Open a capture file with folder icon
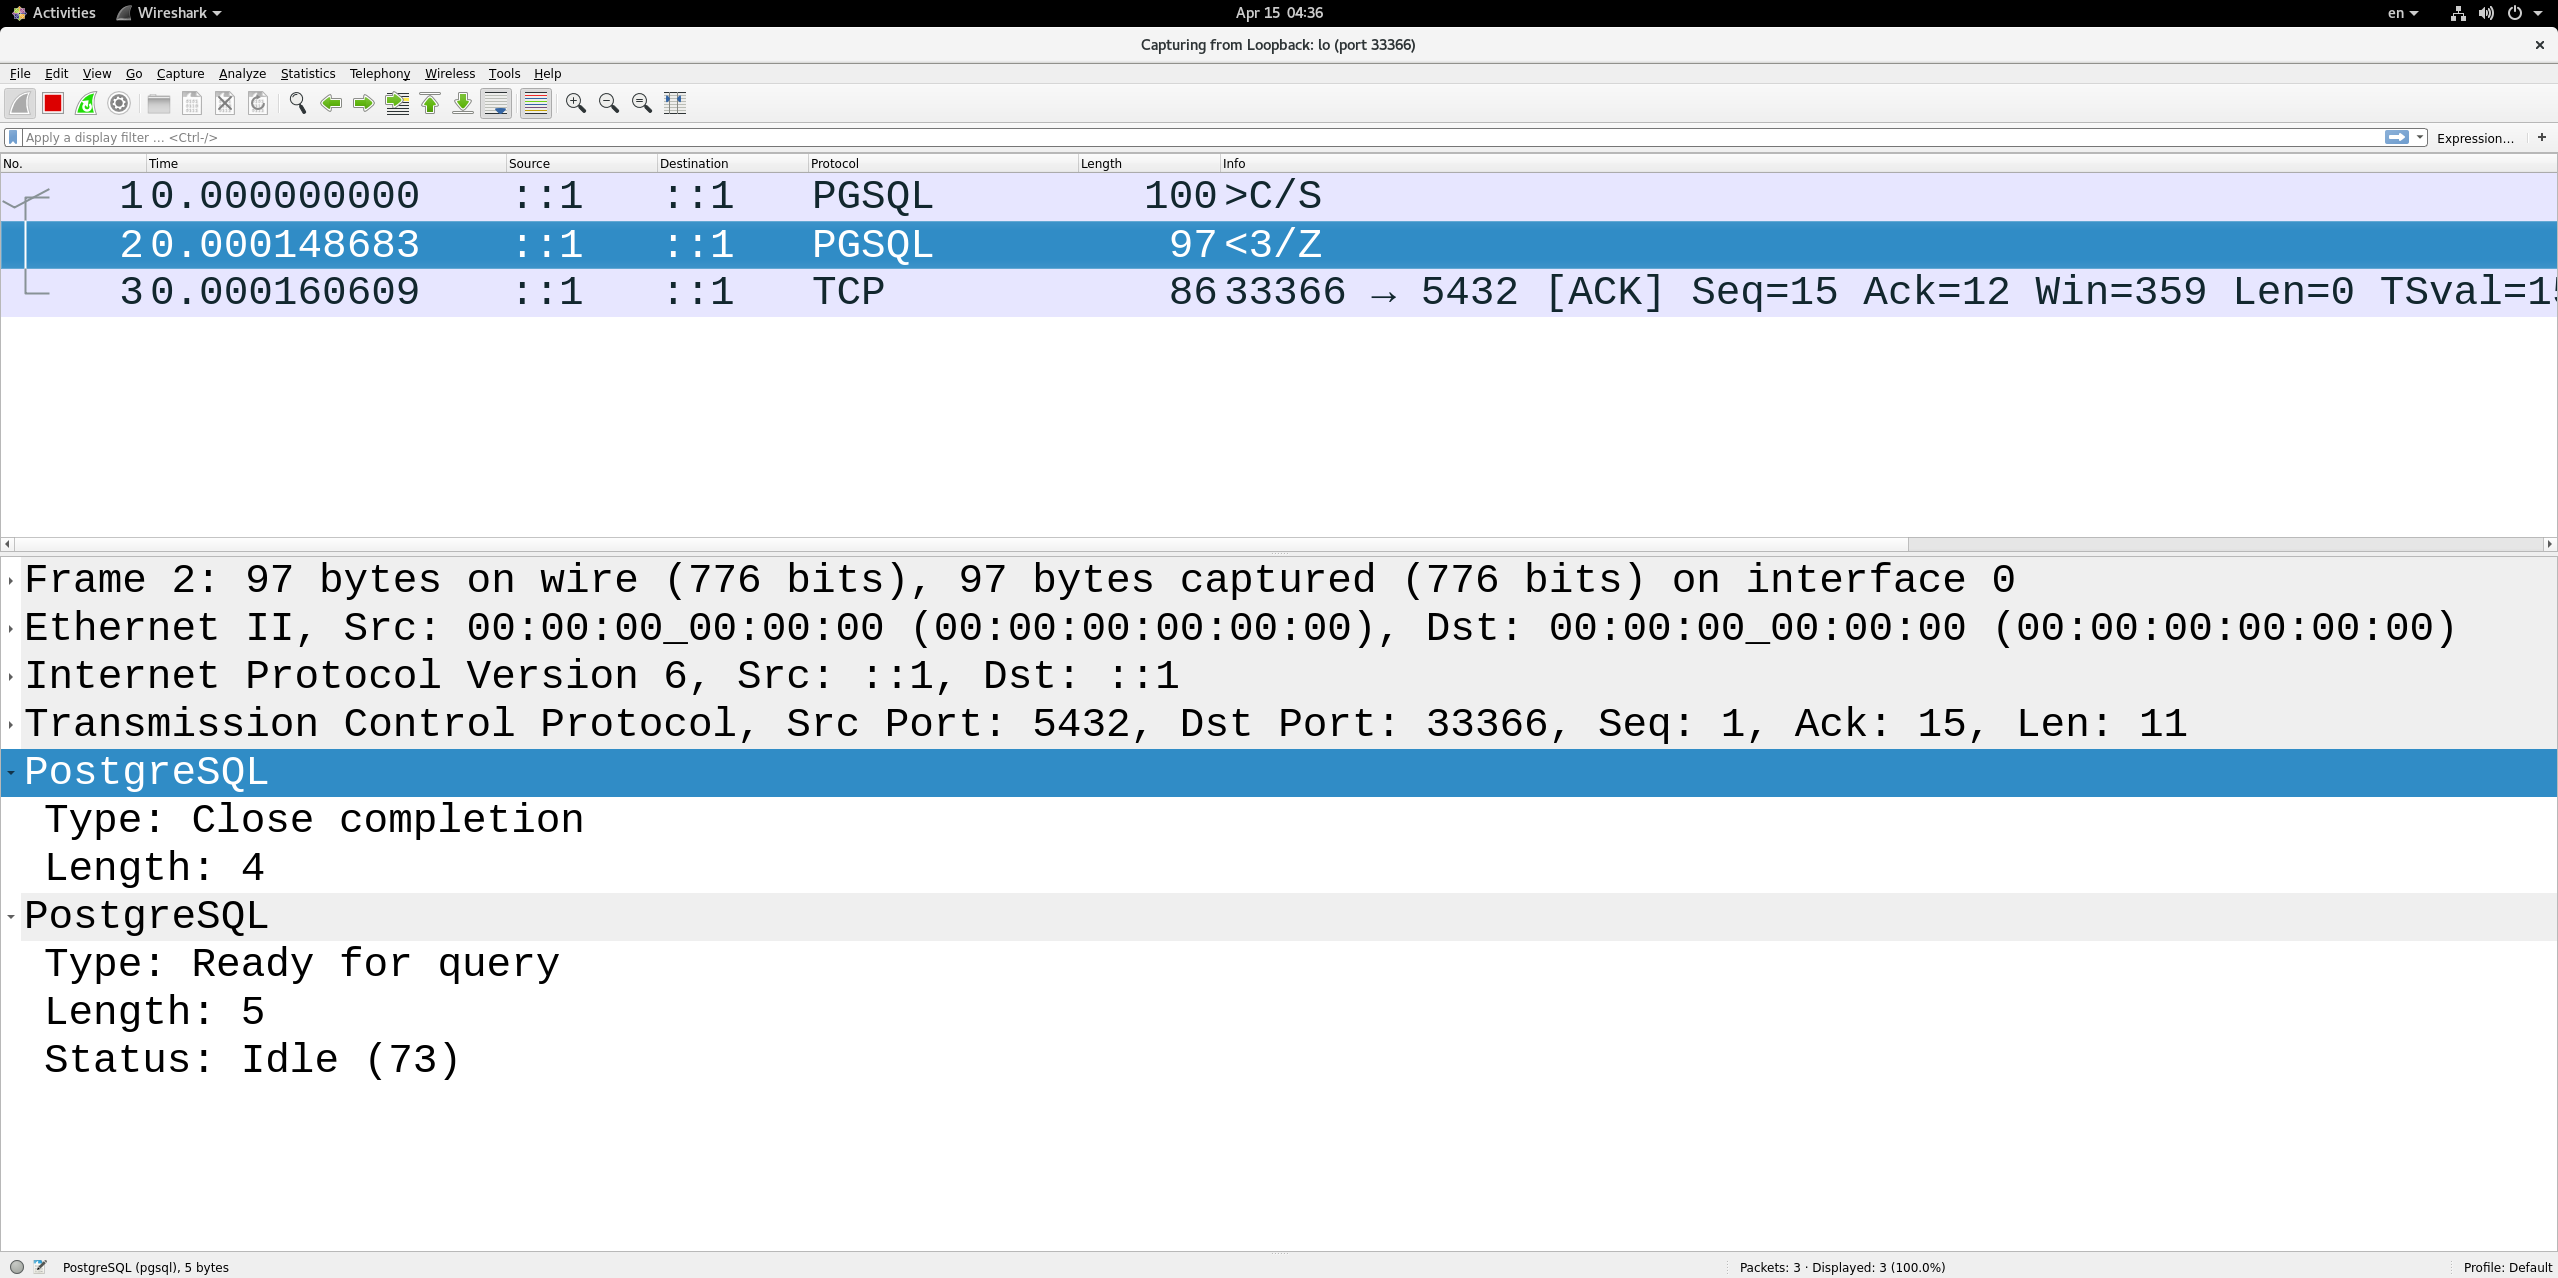The image size is (2558, 1278). (x=159, y=103)
